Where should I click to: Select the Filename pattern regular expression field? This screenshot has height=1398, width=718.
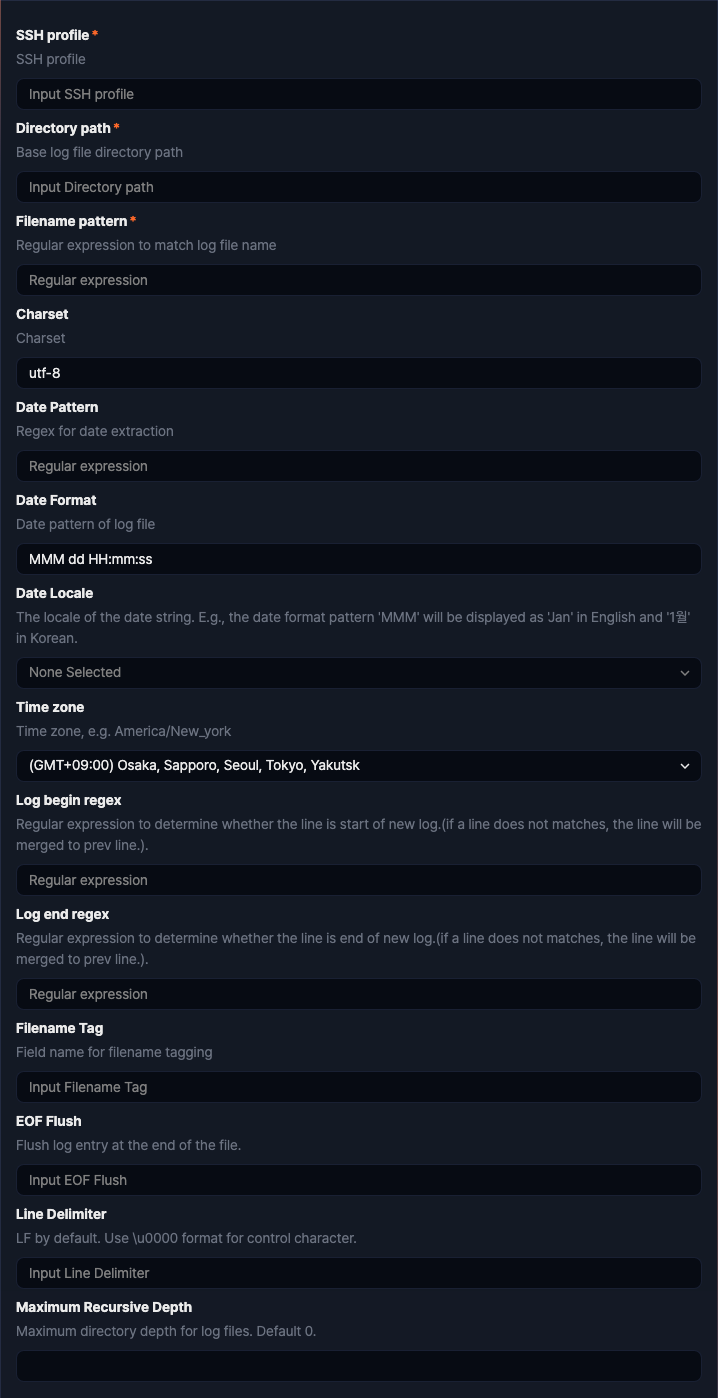coord(358,280)
